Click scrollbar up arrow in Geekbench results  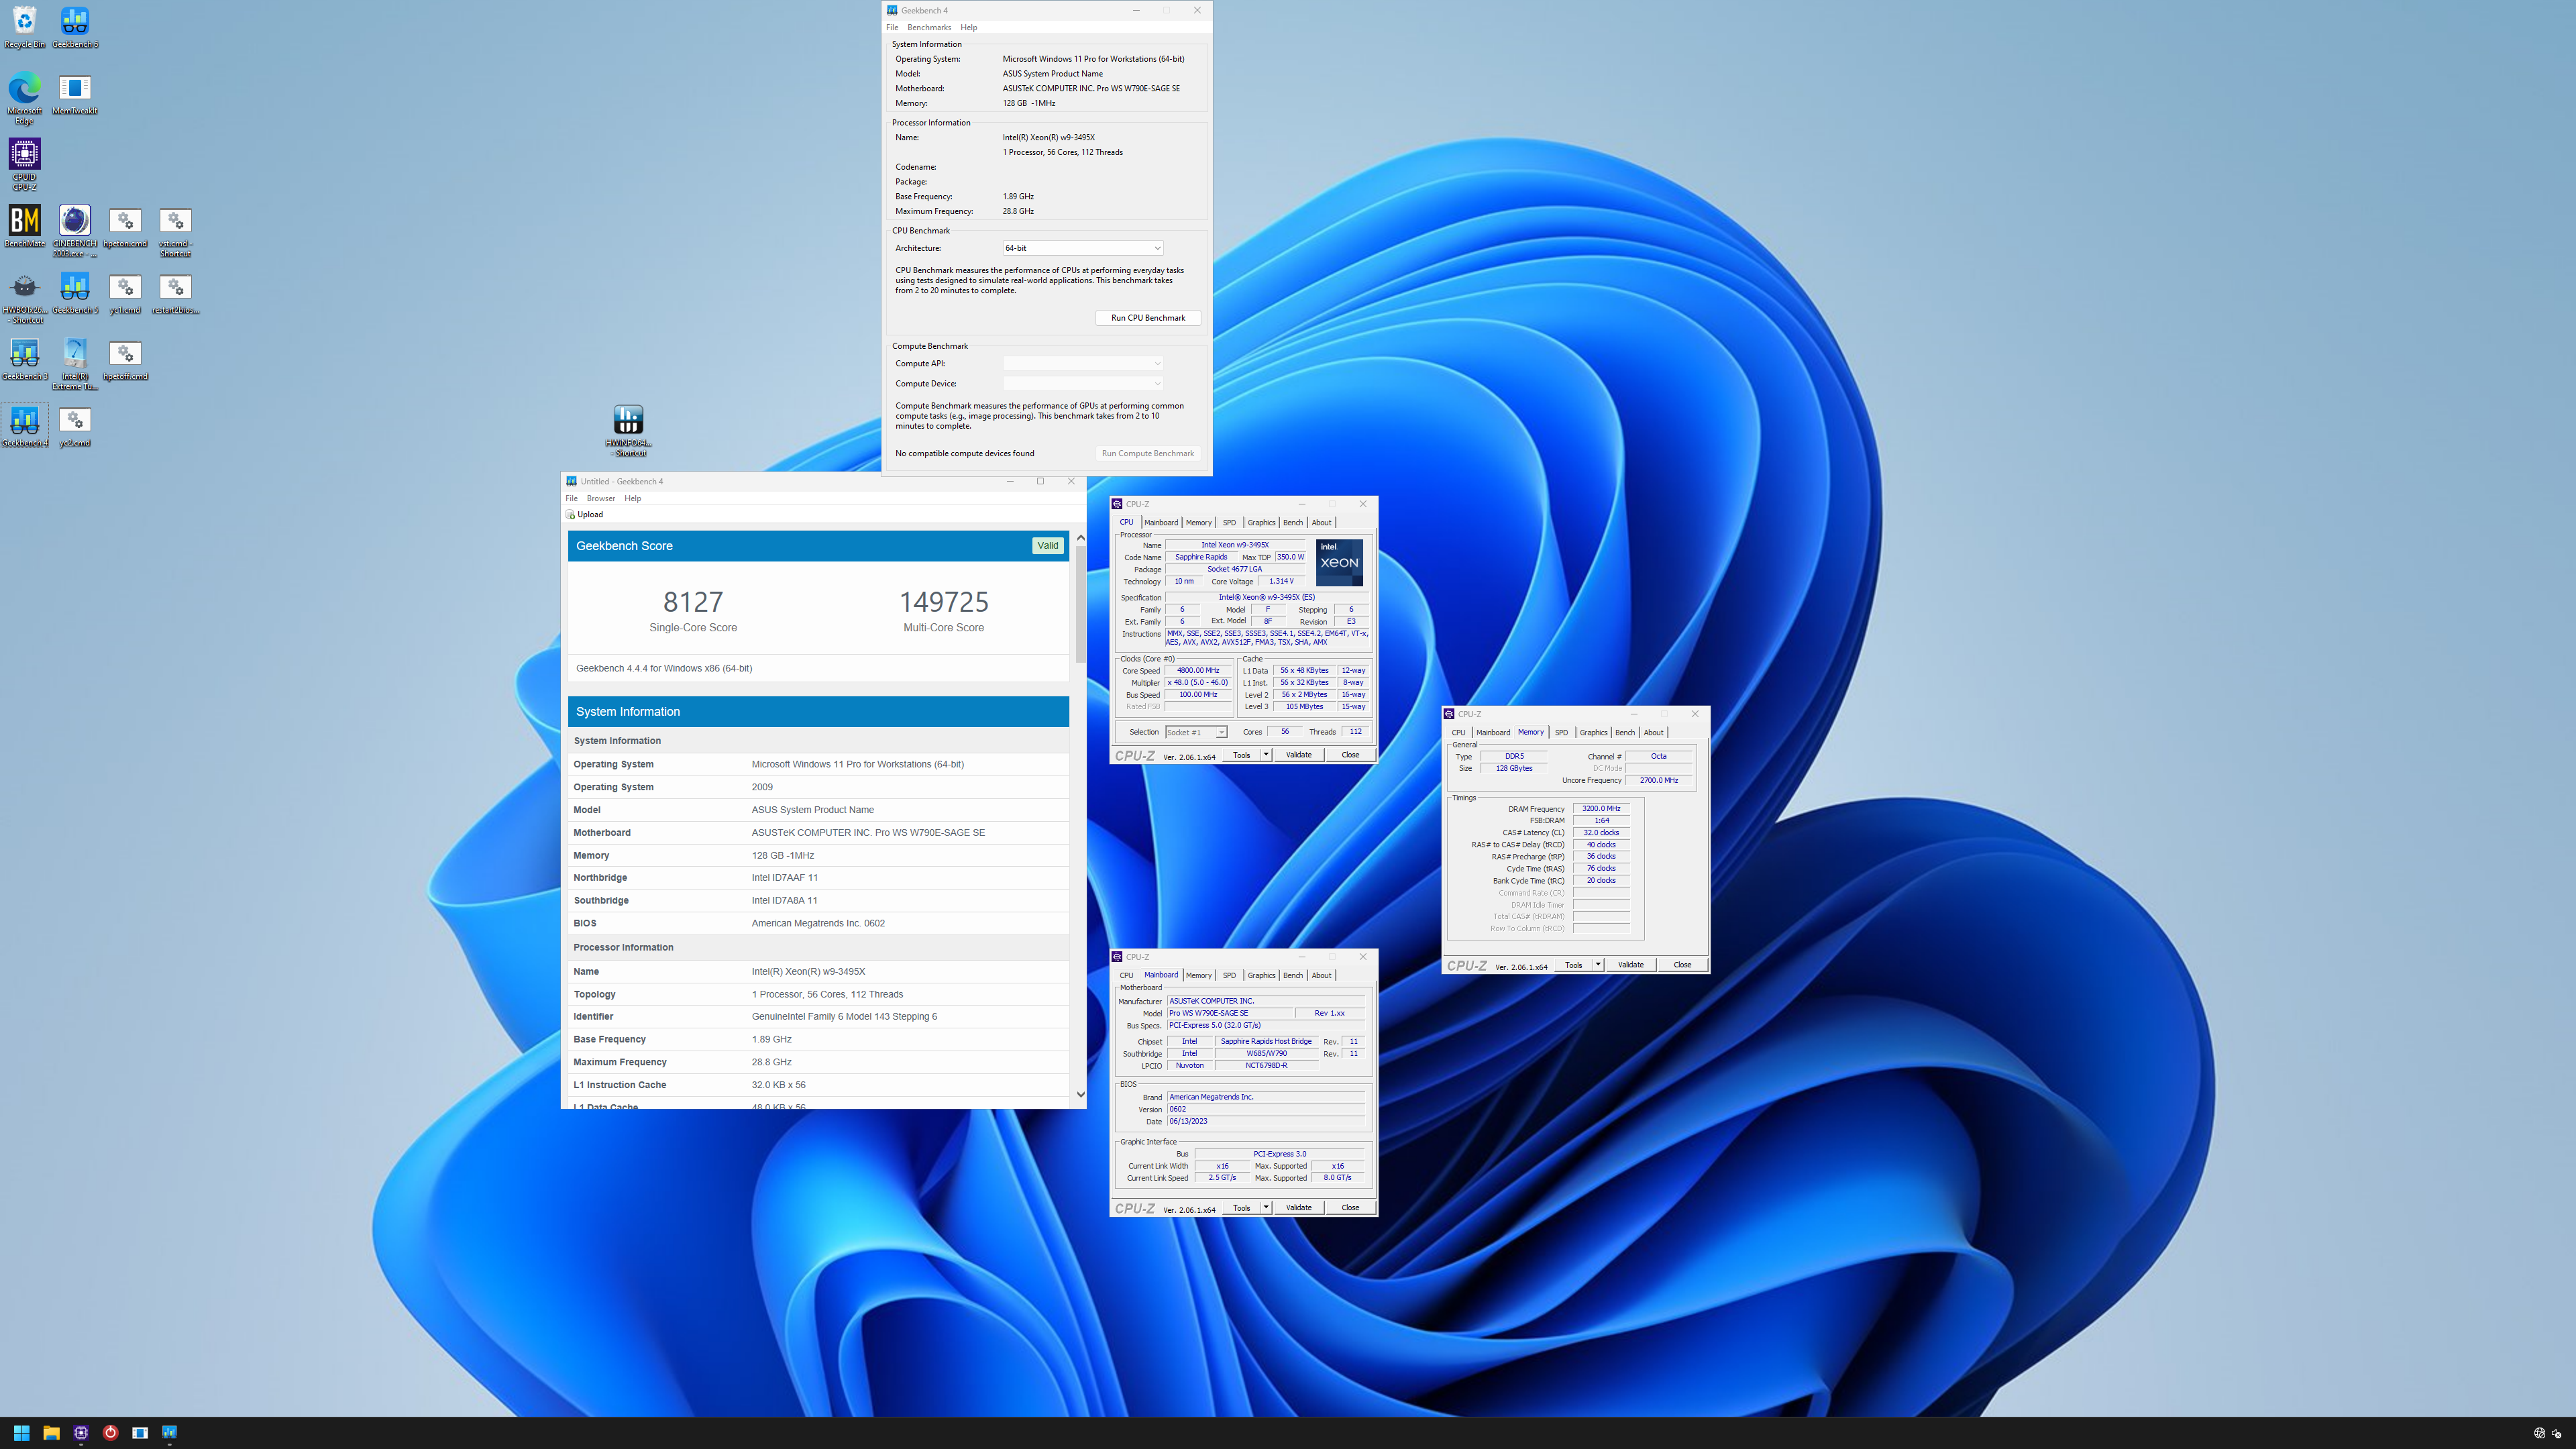pyautogui.click(x=1080, y=538)
